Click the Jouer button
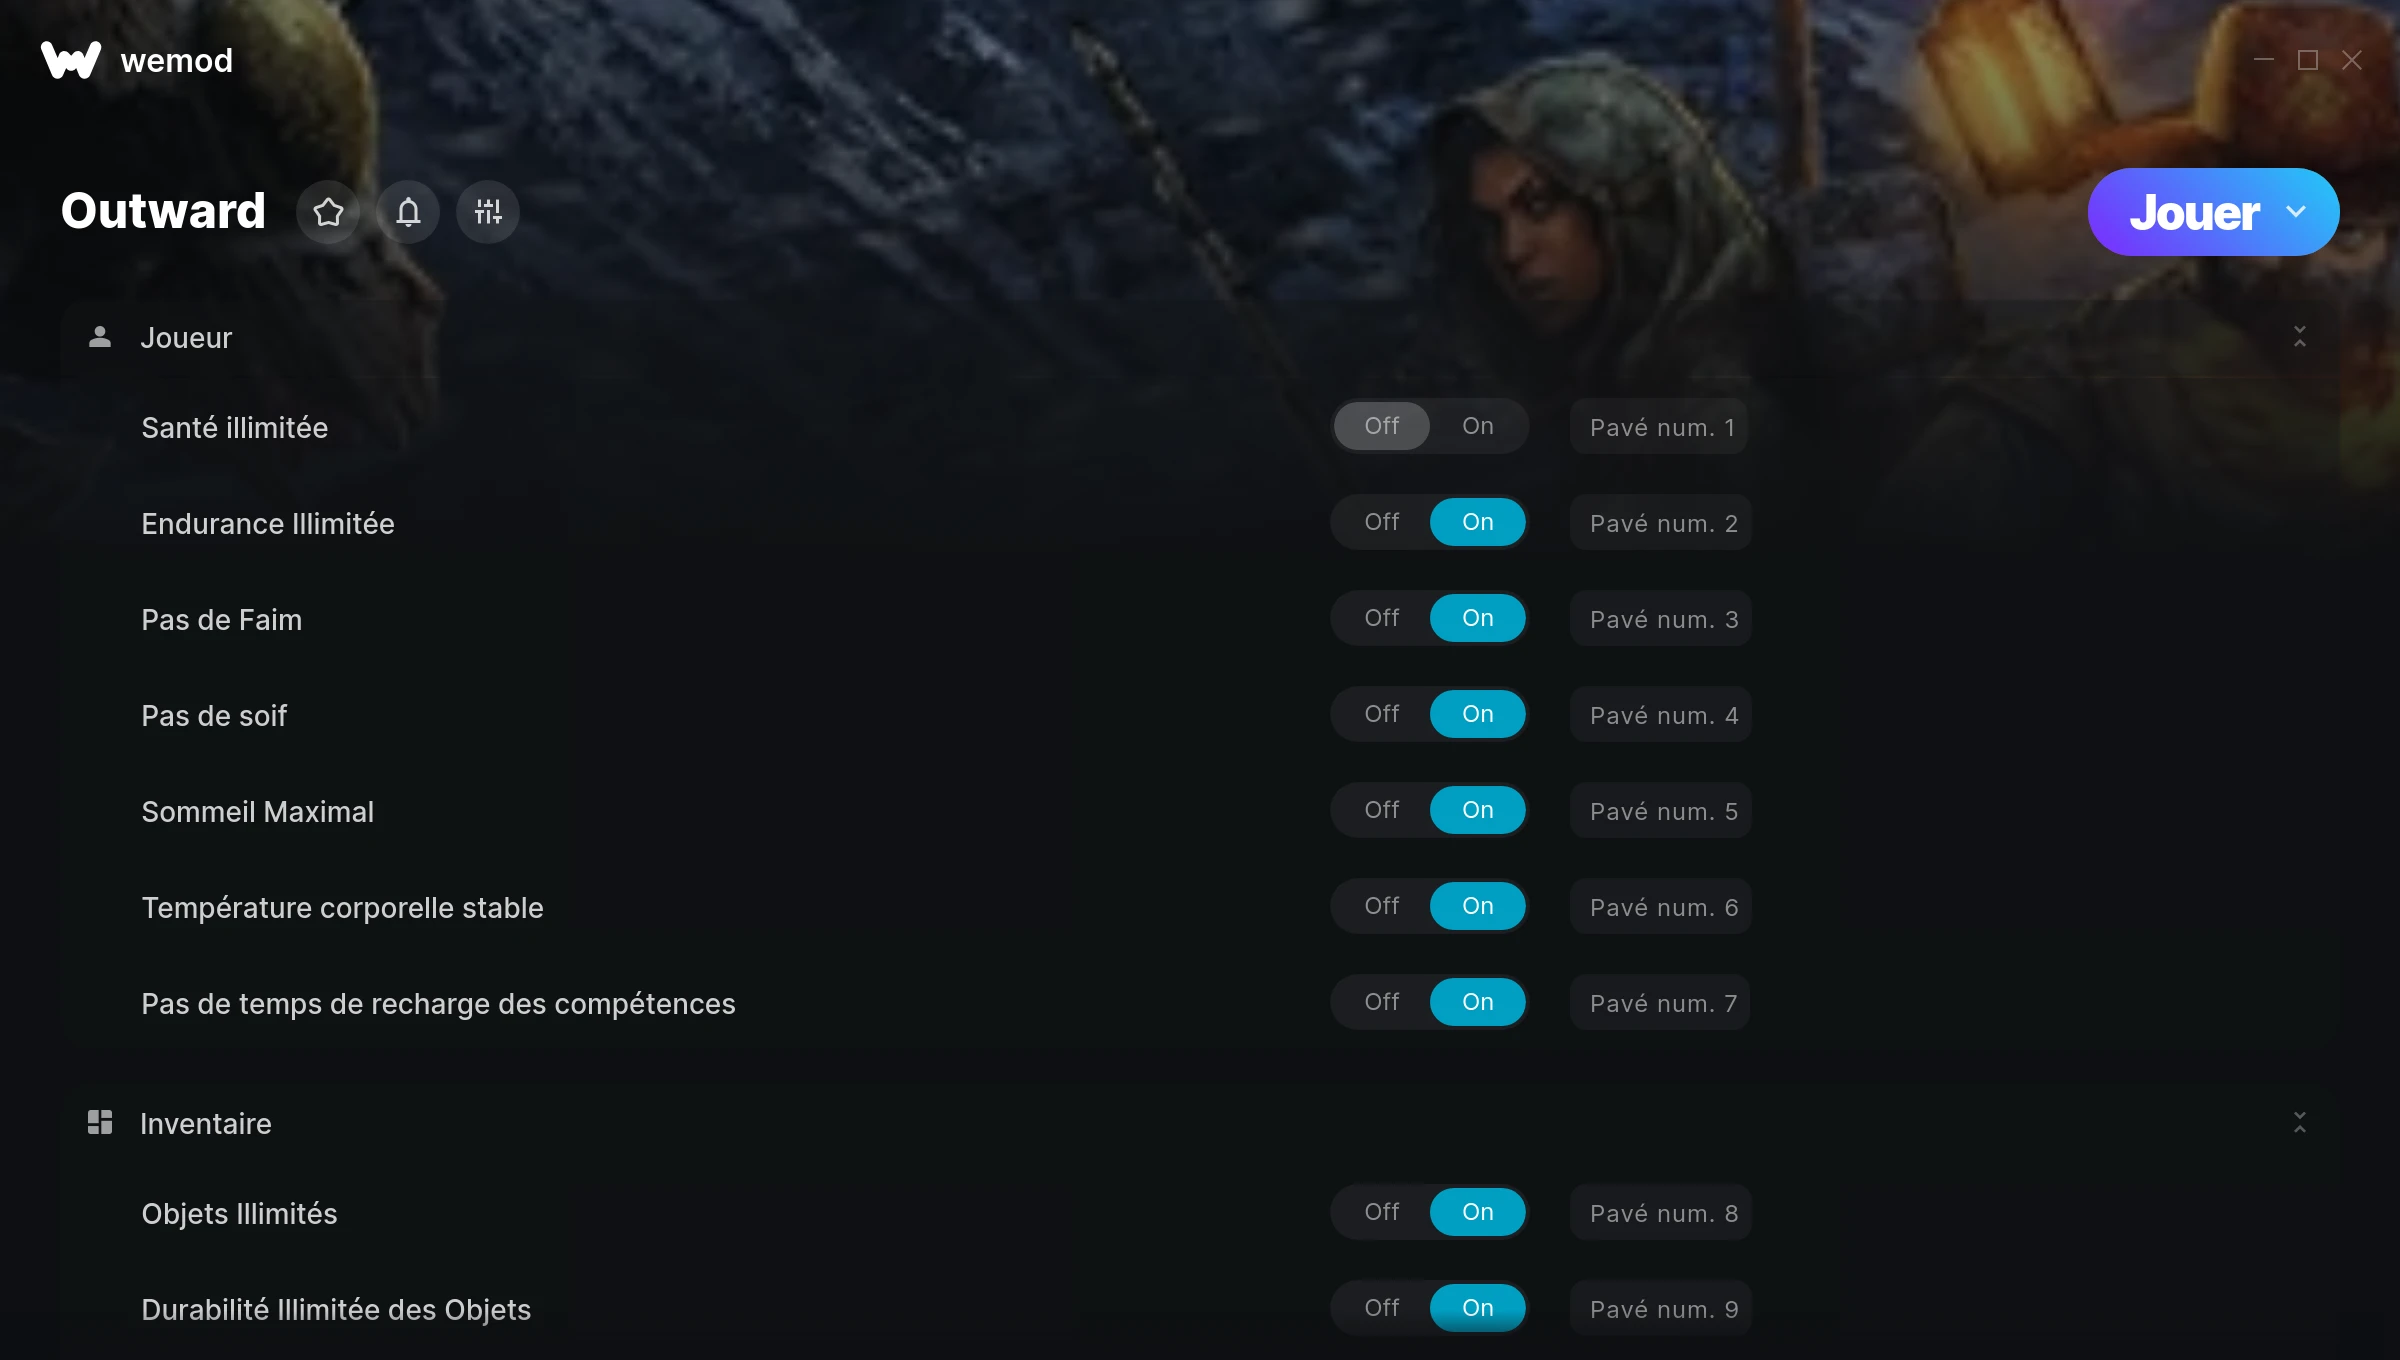 [2194, 212]
